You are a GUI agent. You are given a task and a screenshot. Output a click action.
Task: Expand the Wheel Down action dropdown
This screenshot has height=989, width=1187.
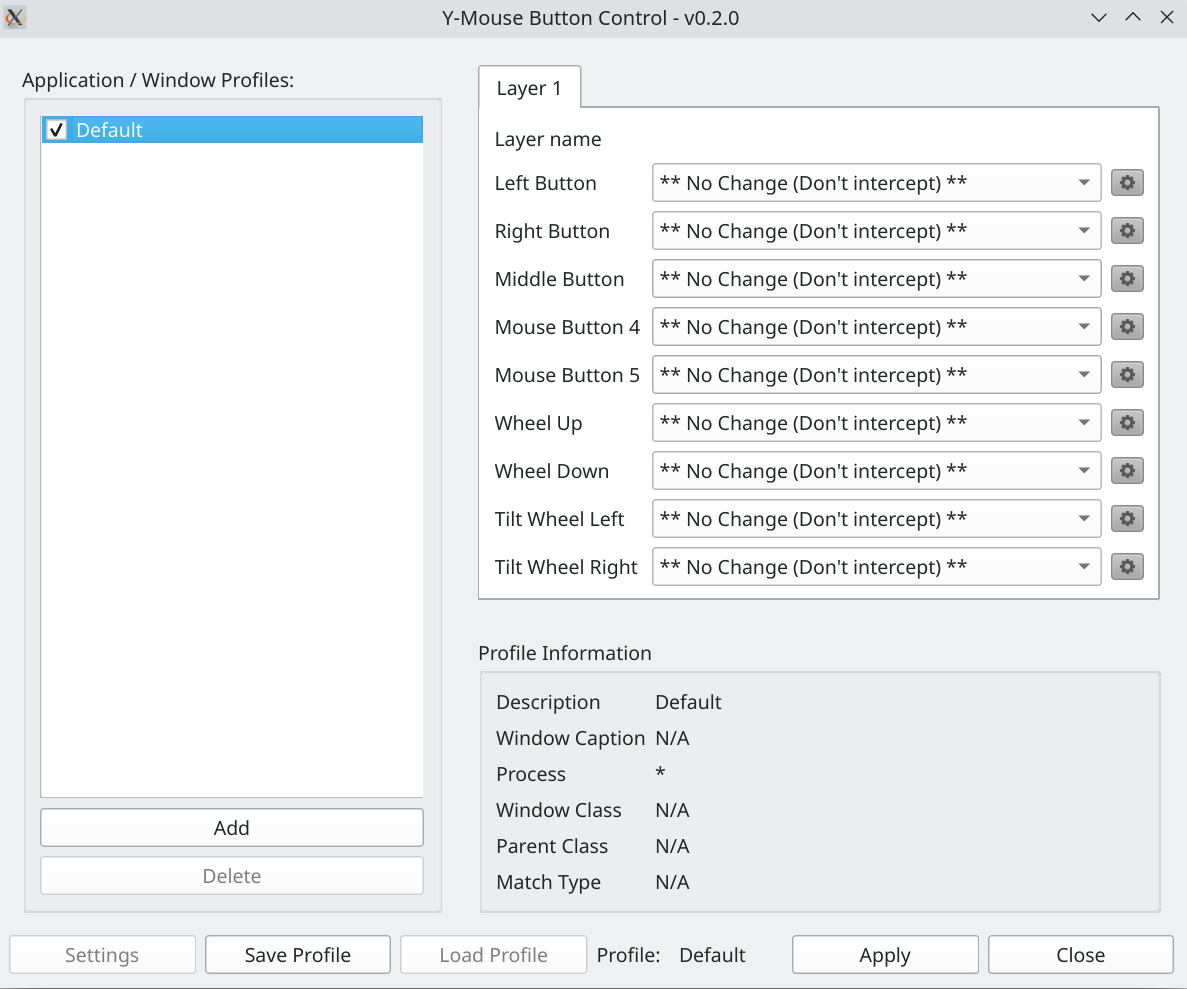click(877, 470)
